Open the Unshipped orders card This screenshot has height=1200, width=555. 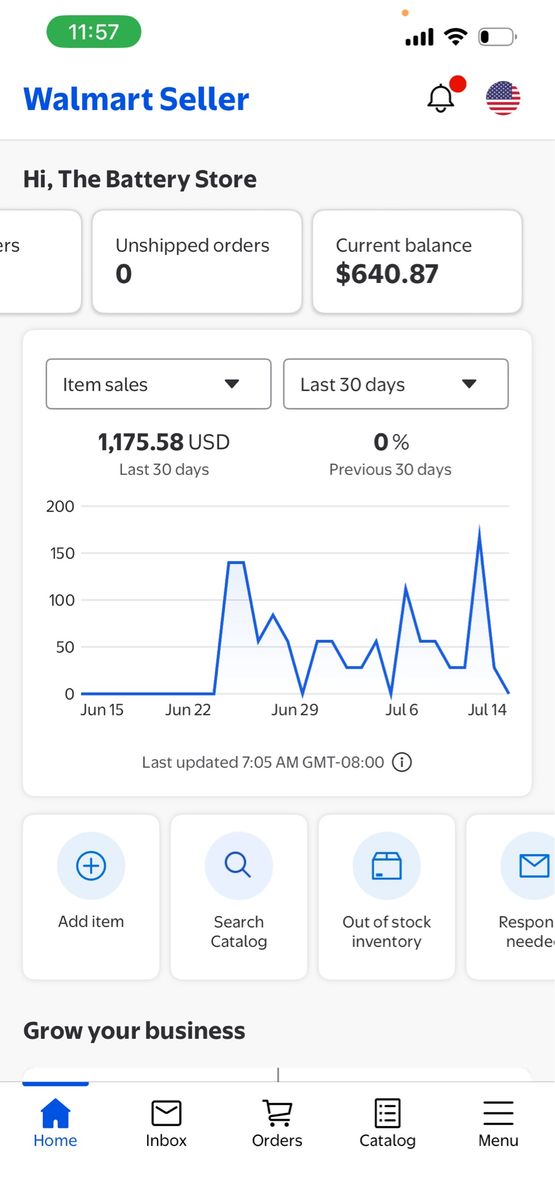197,261
